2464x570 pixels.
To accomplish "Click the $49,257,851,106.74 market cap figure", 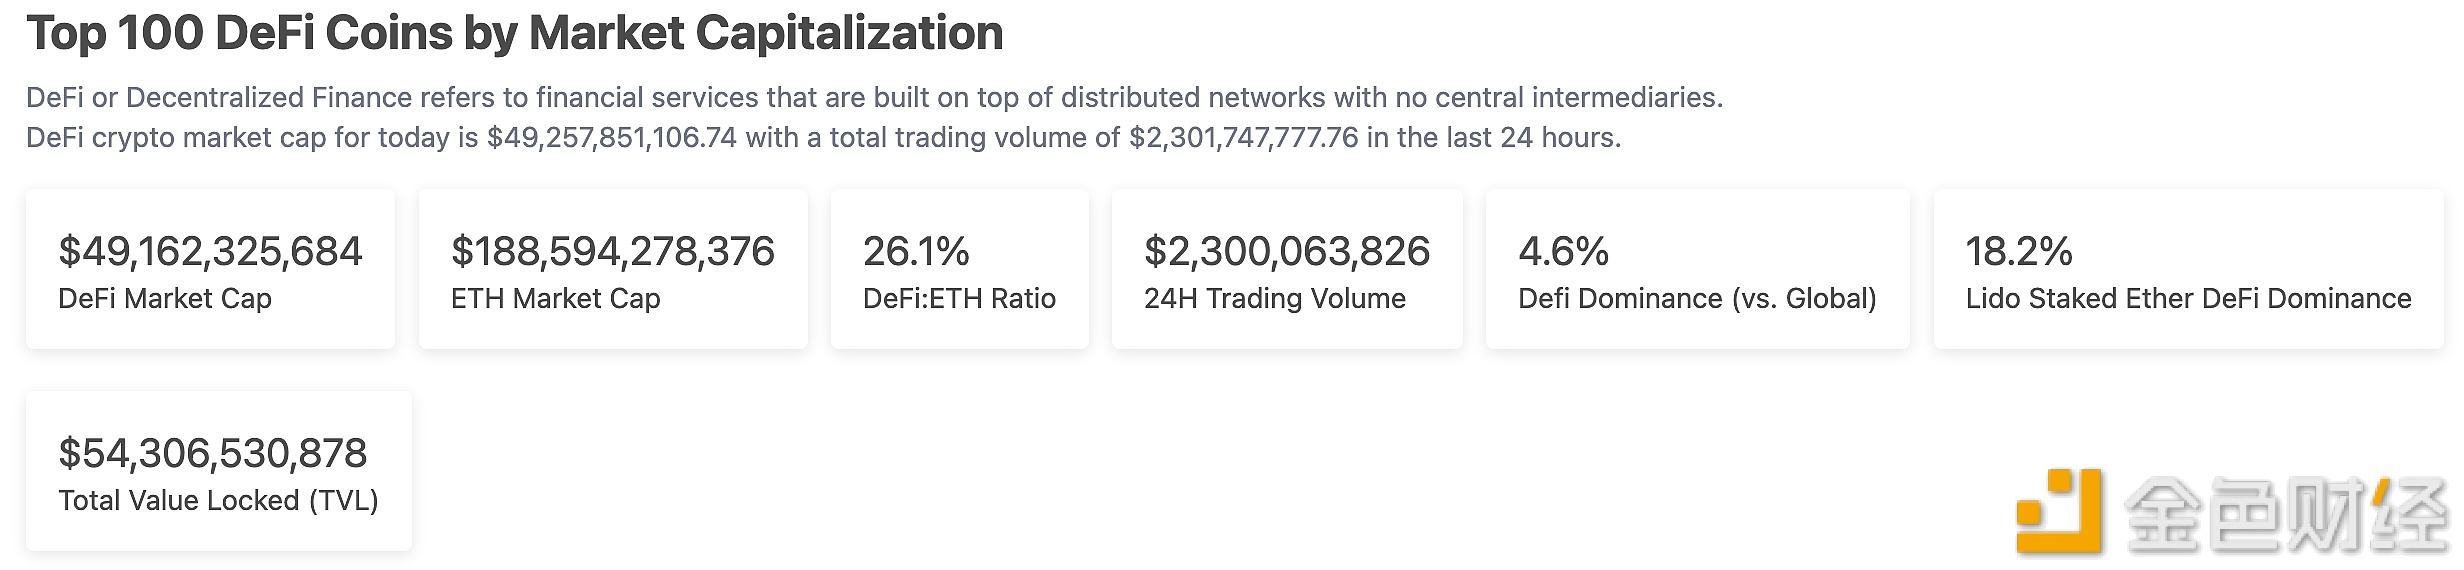I will (x=611, y=137).
